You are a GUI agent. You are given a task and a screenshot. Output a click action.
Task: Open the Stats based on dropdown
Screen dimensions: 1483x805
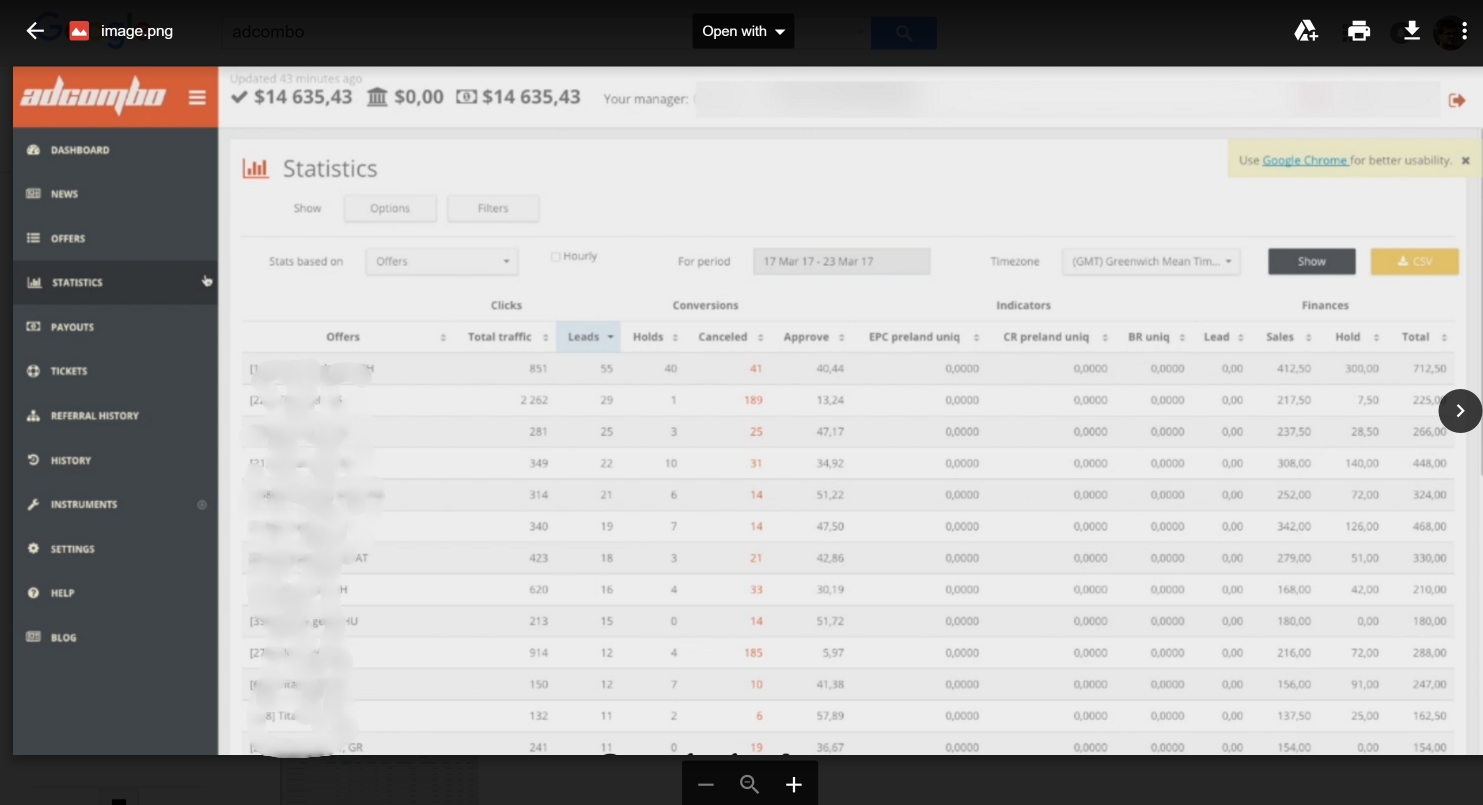click(441, 261)
